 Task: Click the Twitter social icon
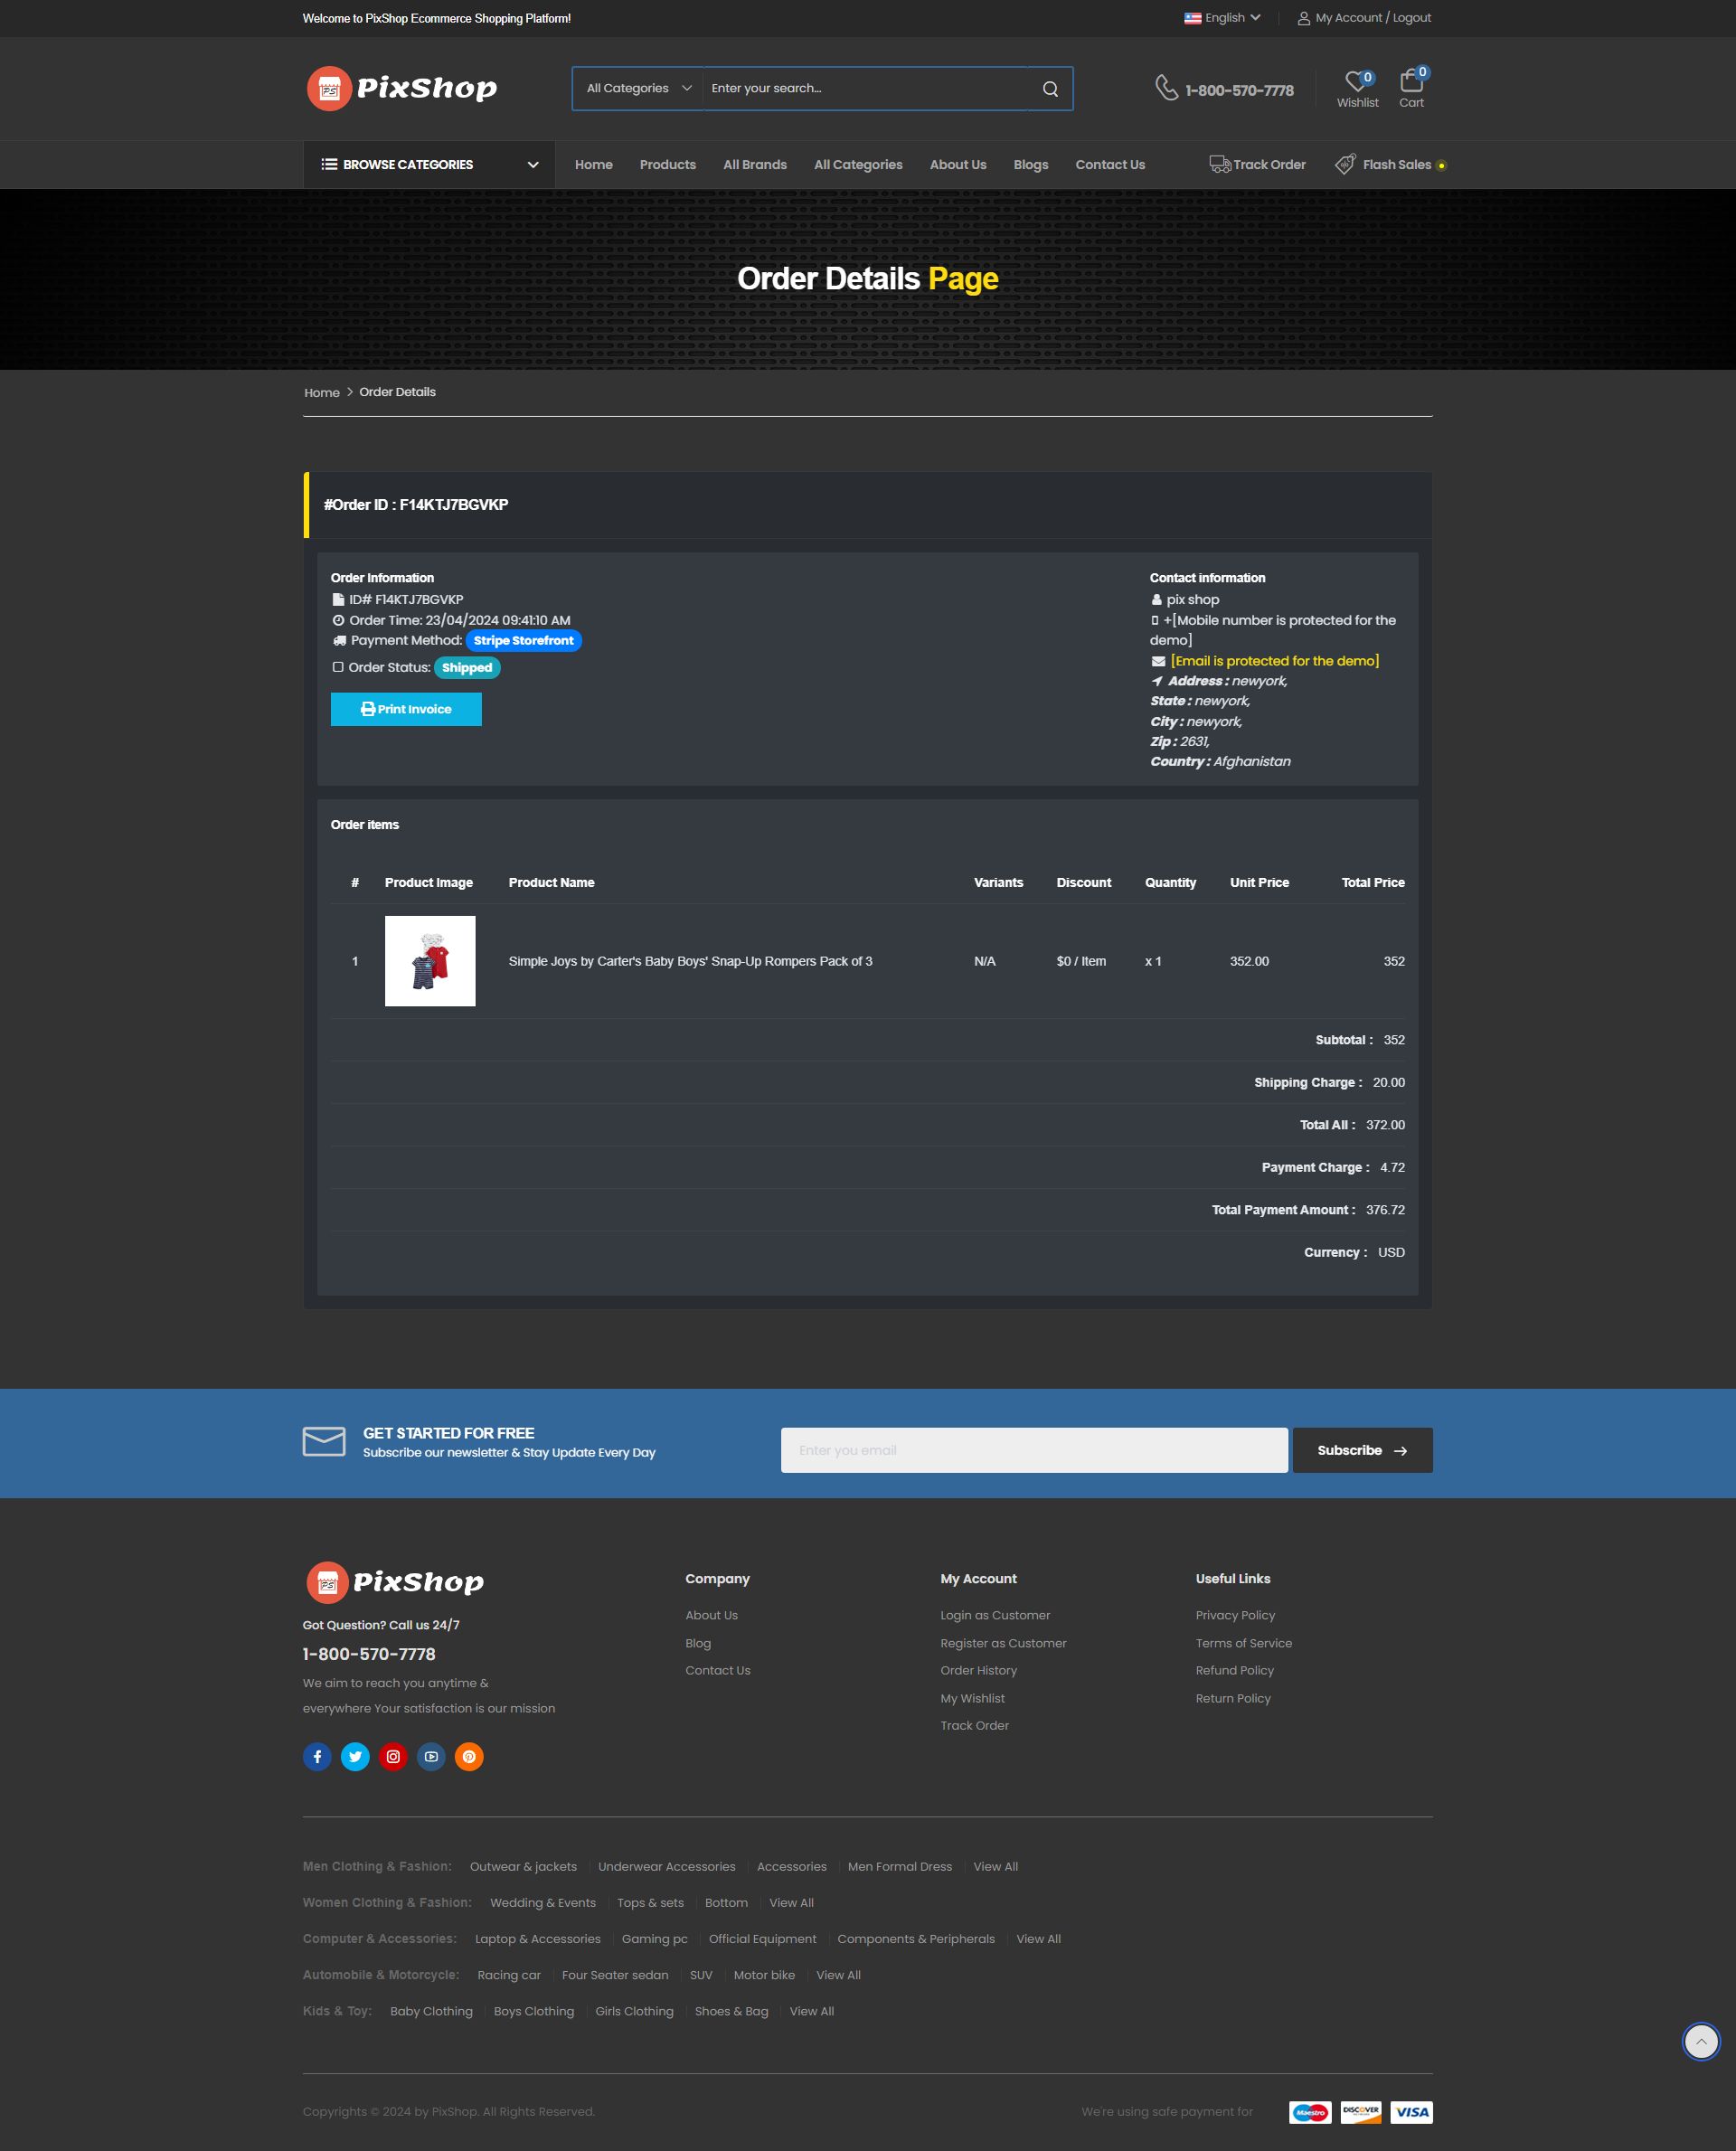355,1757
